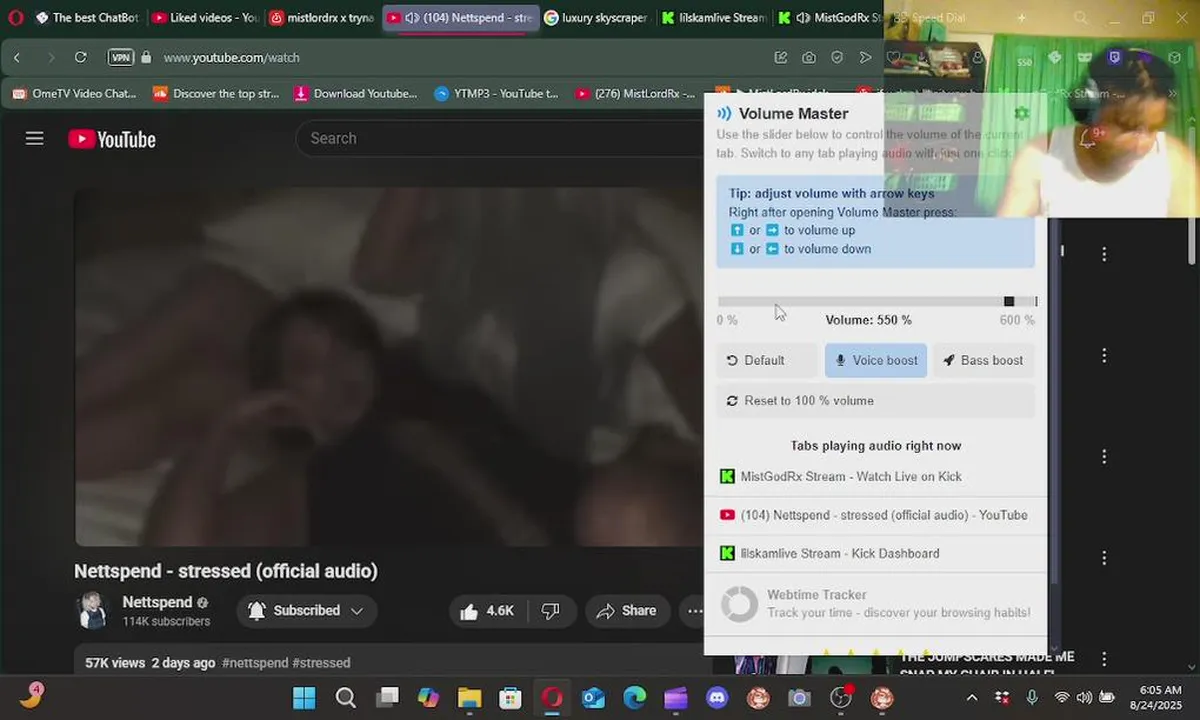Reload the current page

point(80,58)
